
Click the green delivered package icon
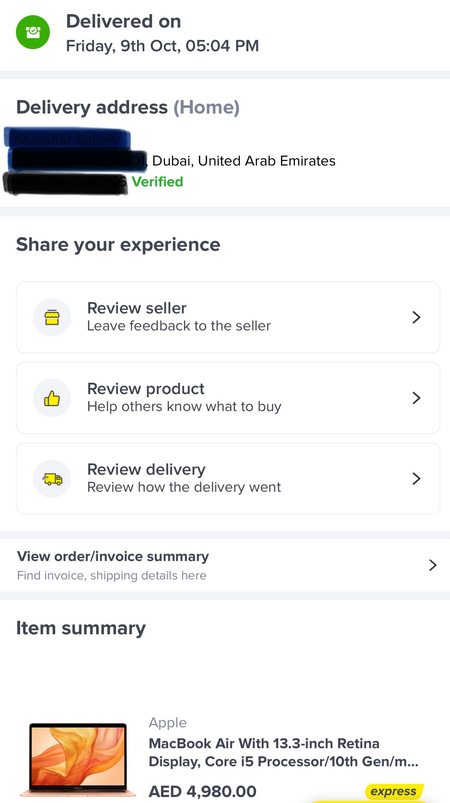(x=33, y=32)
